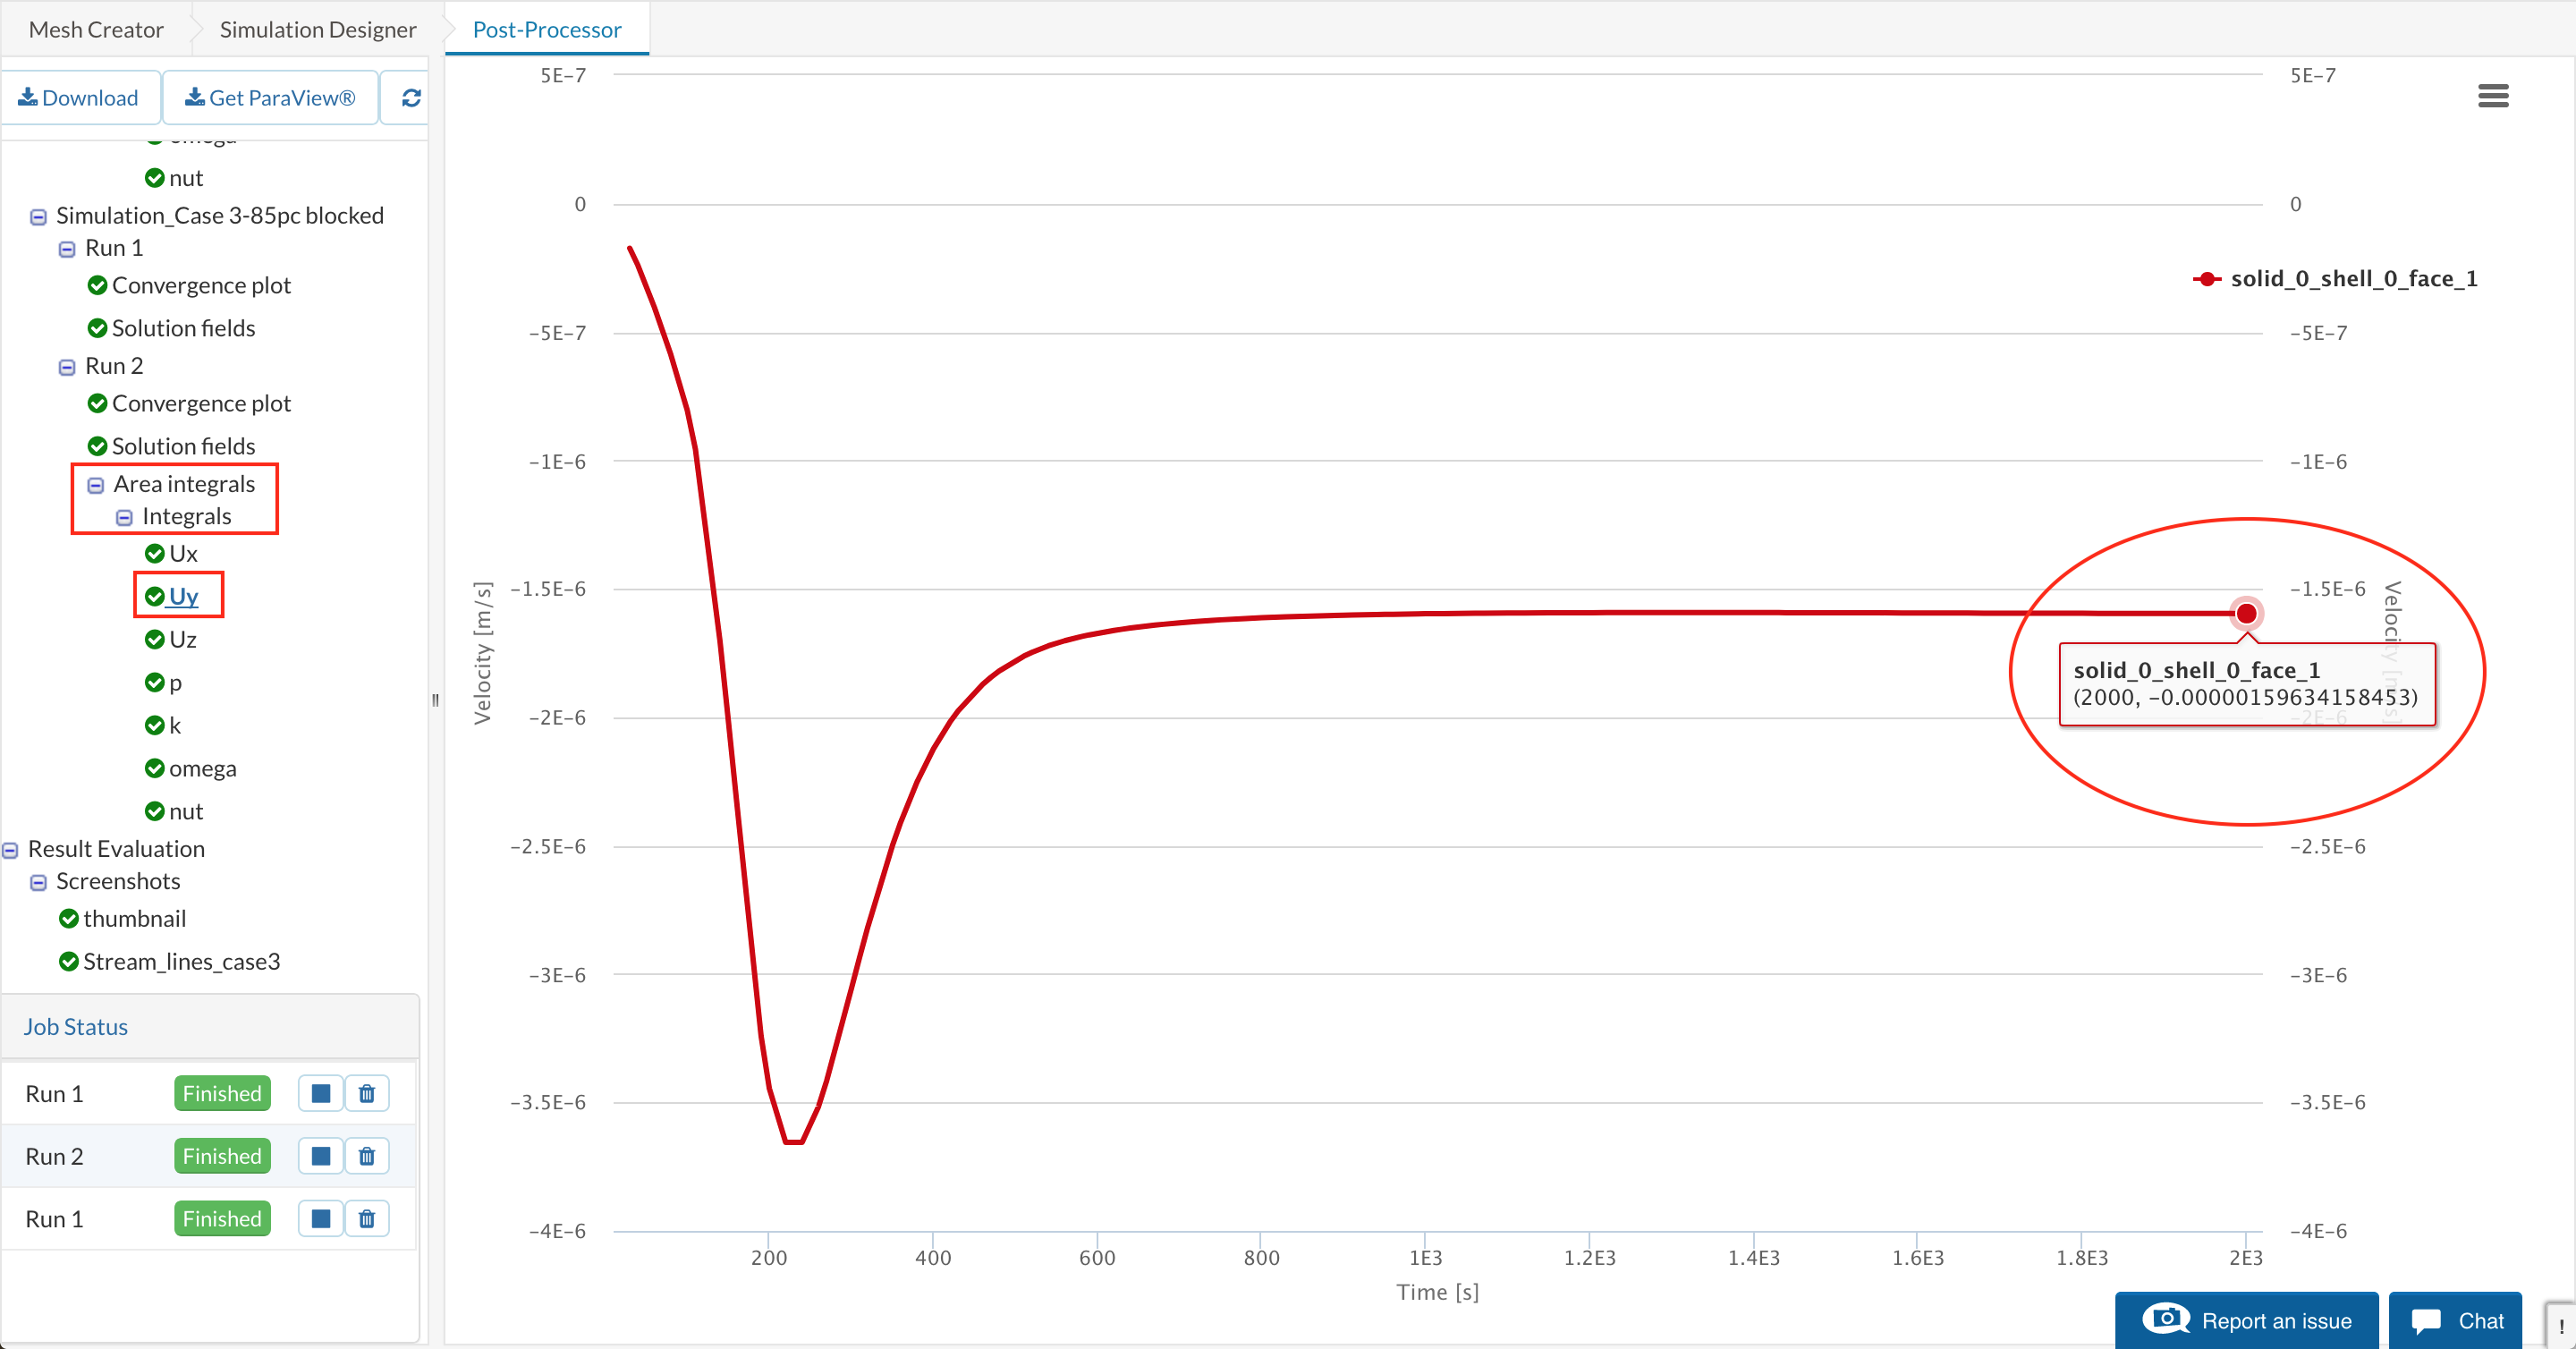
Task: Collapse the Result Evaluation section
Action: (10, 850)
